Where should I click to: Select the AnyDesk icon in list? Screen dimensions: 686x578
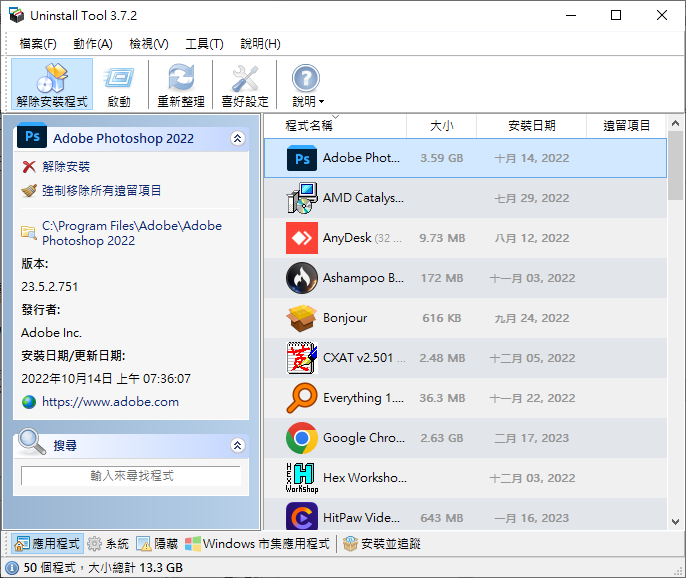coord(302,238)
